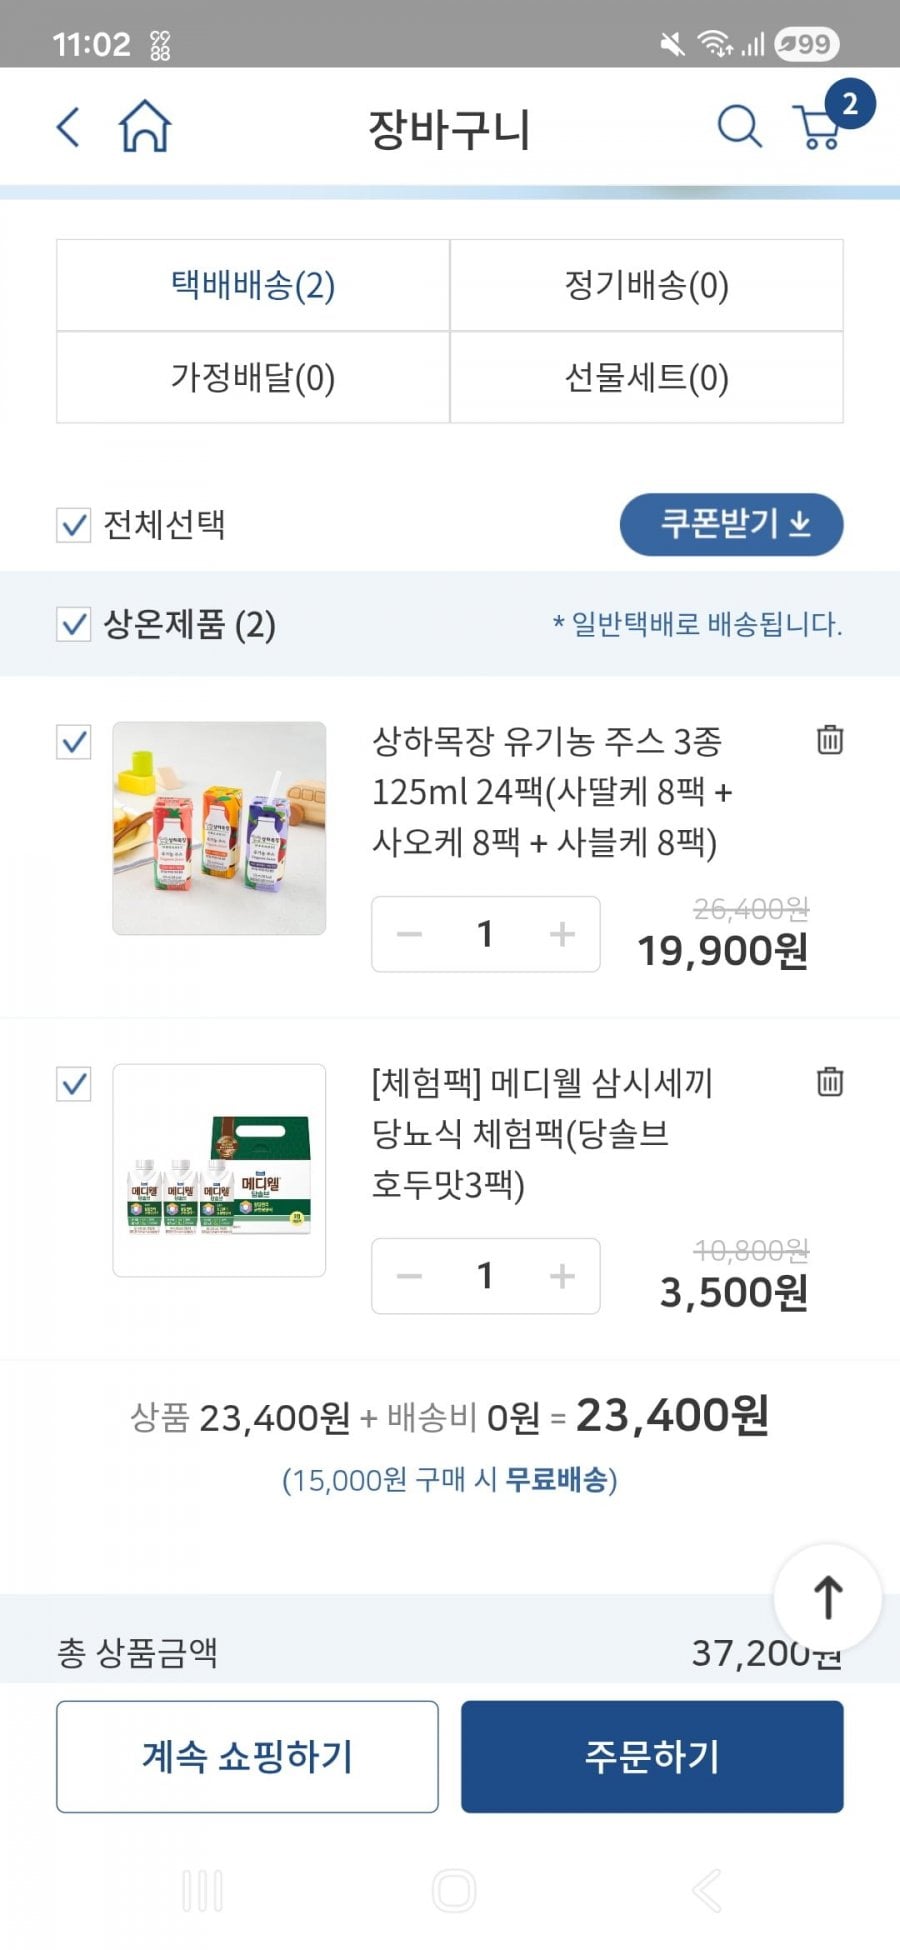Viewport: 900px width, 1950px height.
Task: Tap the back arrow icon
Action: (x=68, y=128)
